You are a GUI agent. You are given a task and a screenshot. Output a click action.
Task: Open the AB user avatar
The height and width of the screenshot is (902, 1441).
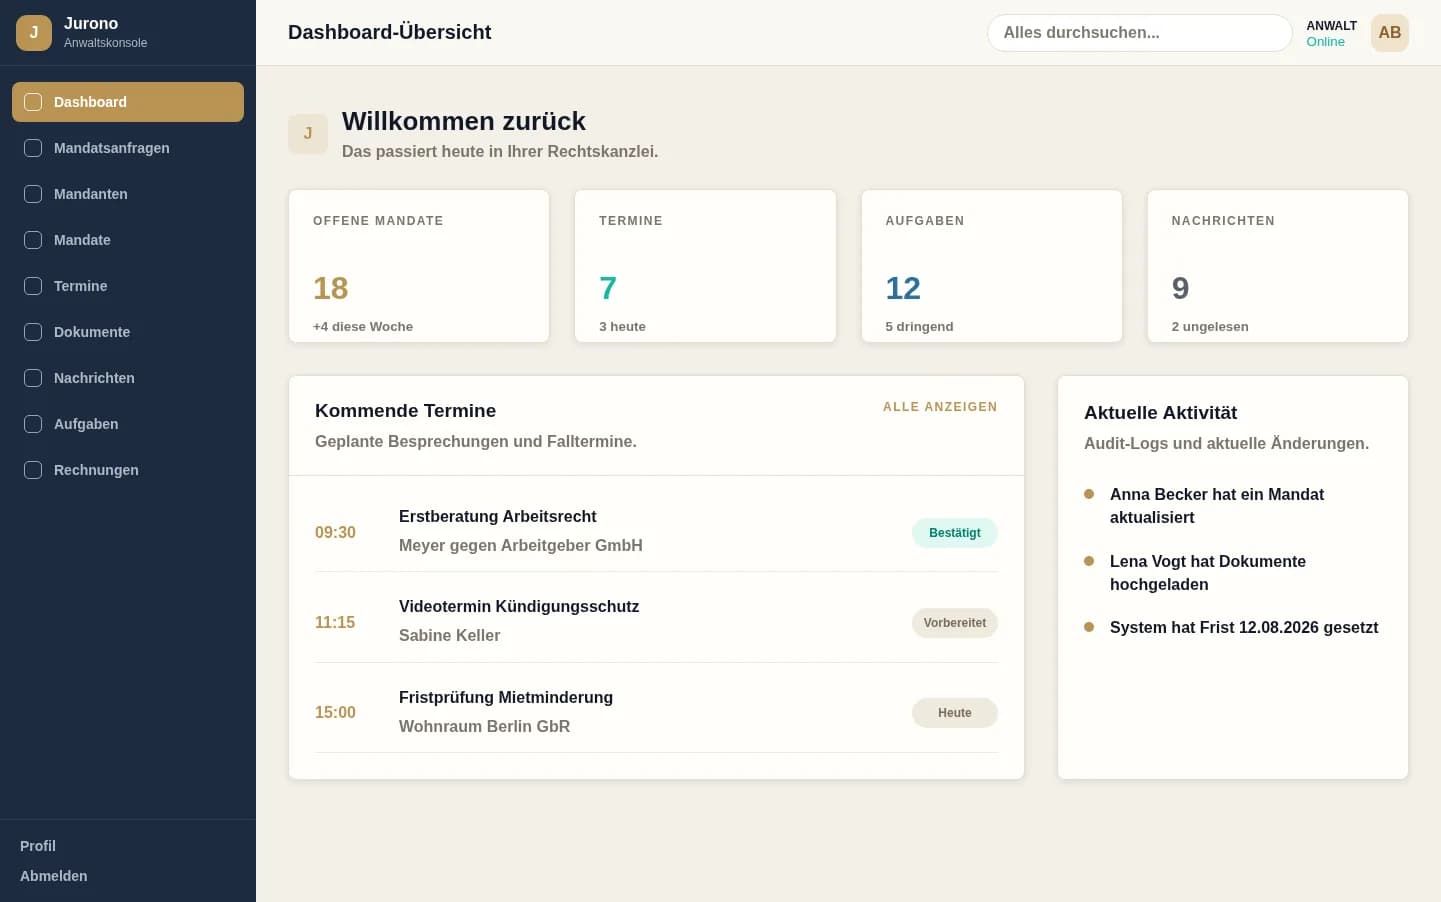pos(1390,33)
